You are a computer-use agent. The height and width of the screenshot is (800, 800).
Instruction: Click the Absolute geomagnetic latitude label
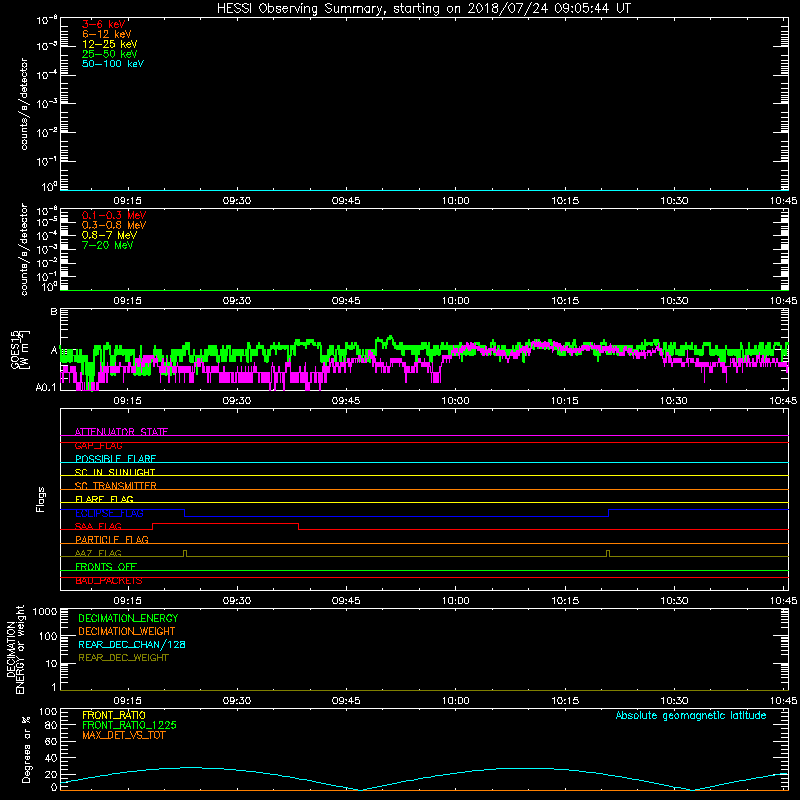(x=691, y=715)
